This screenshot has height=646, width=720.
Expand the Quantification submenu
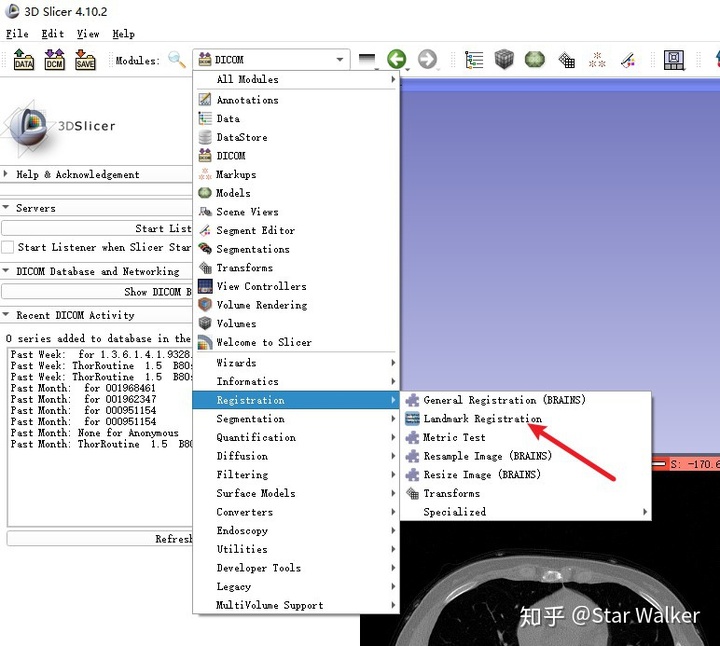click(296, 438)
